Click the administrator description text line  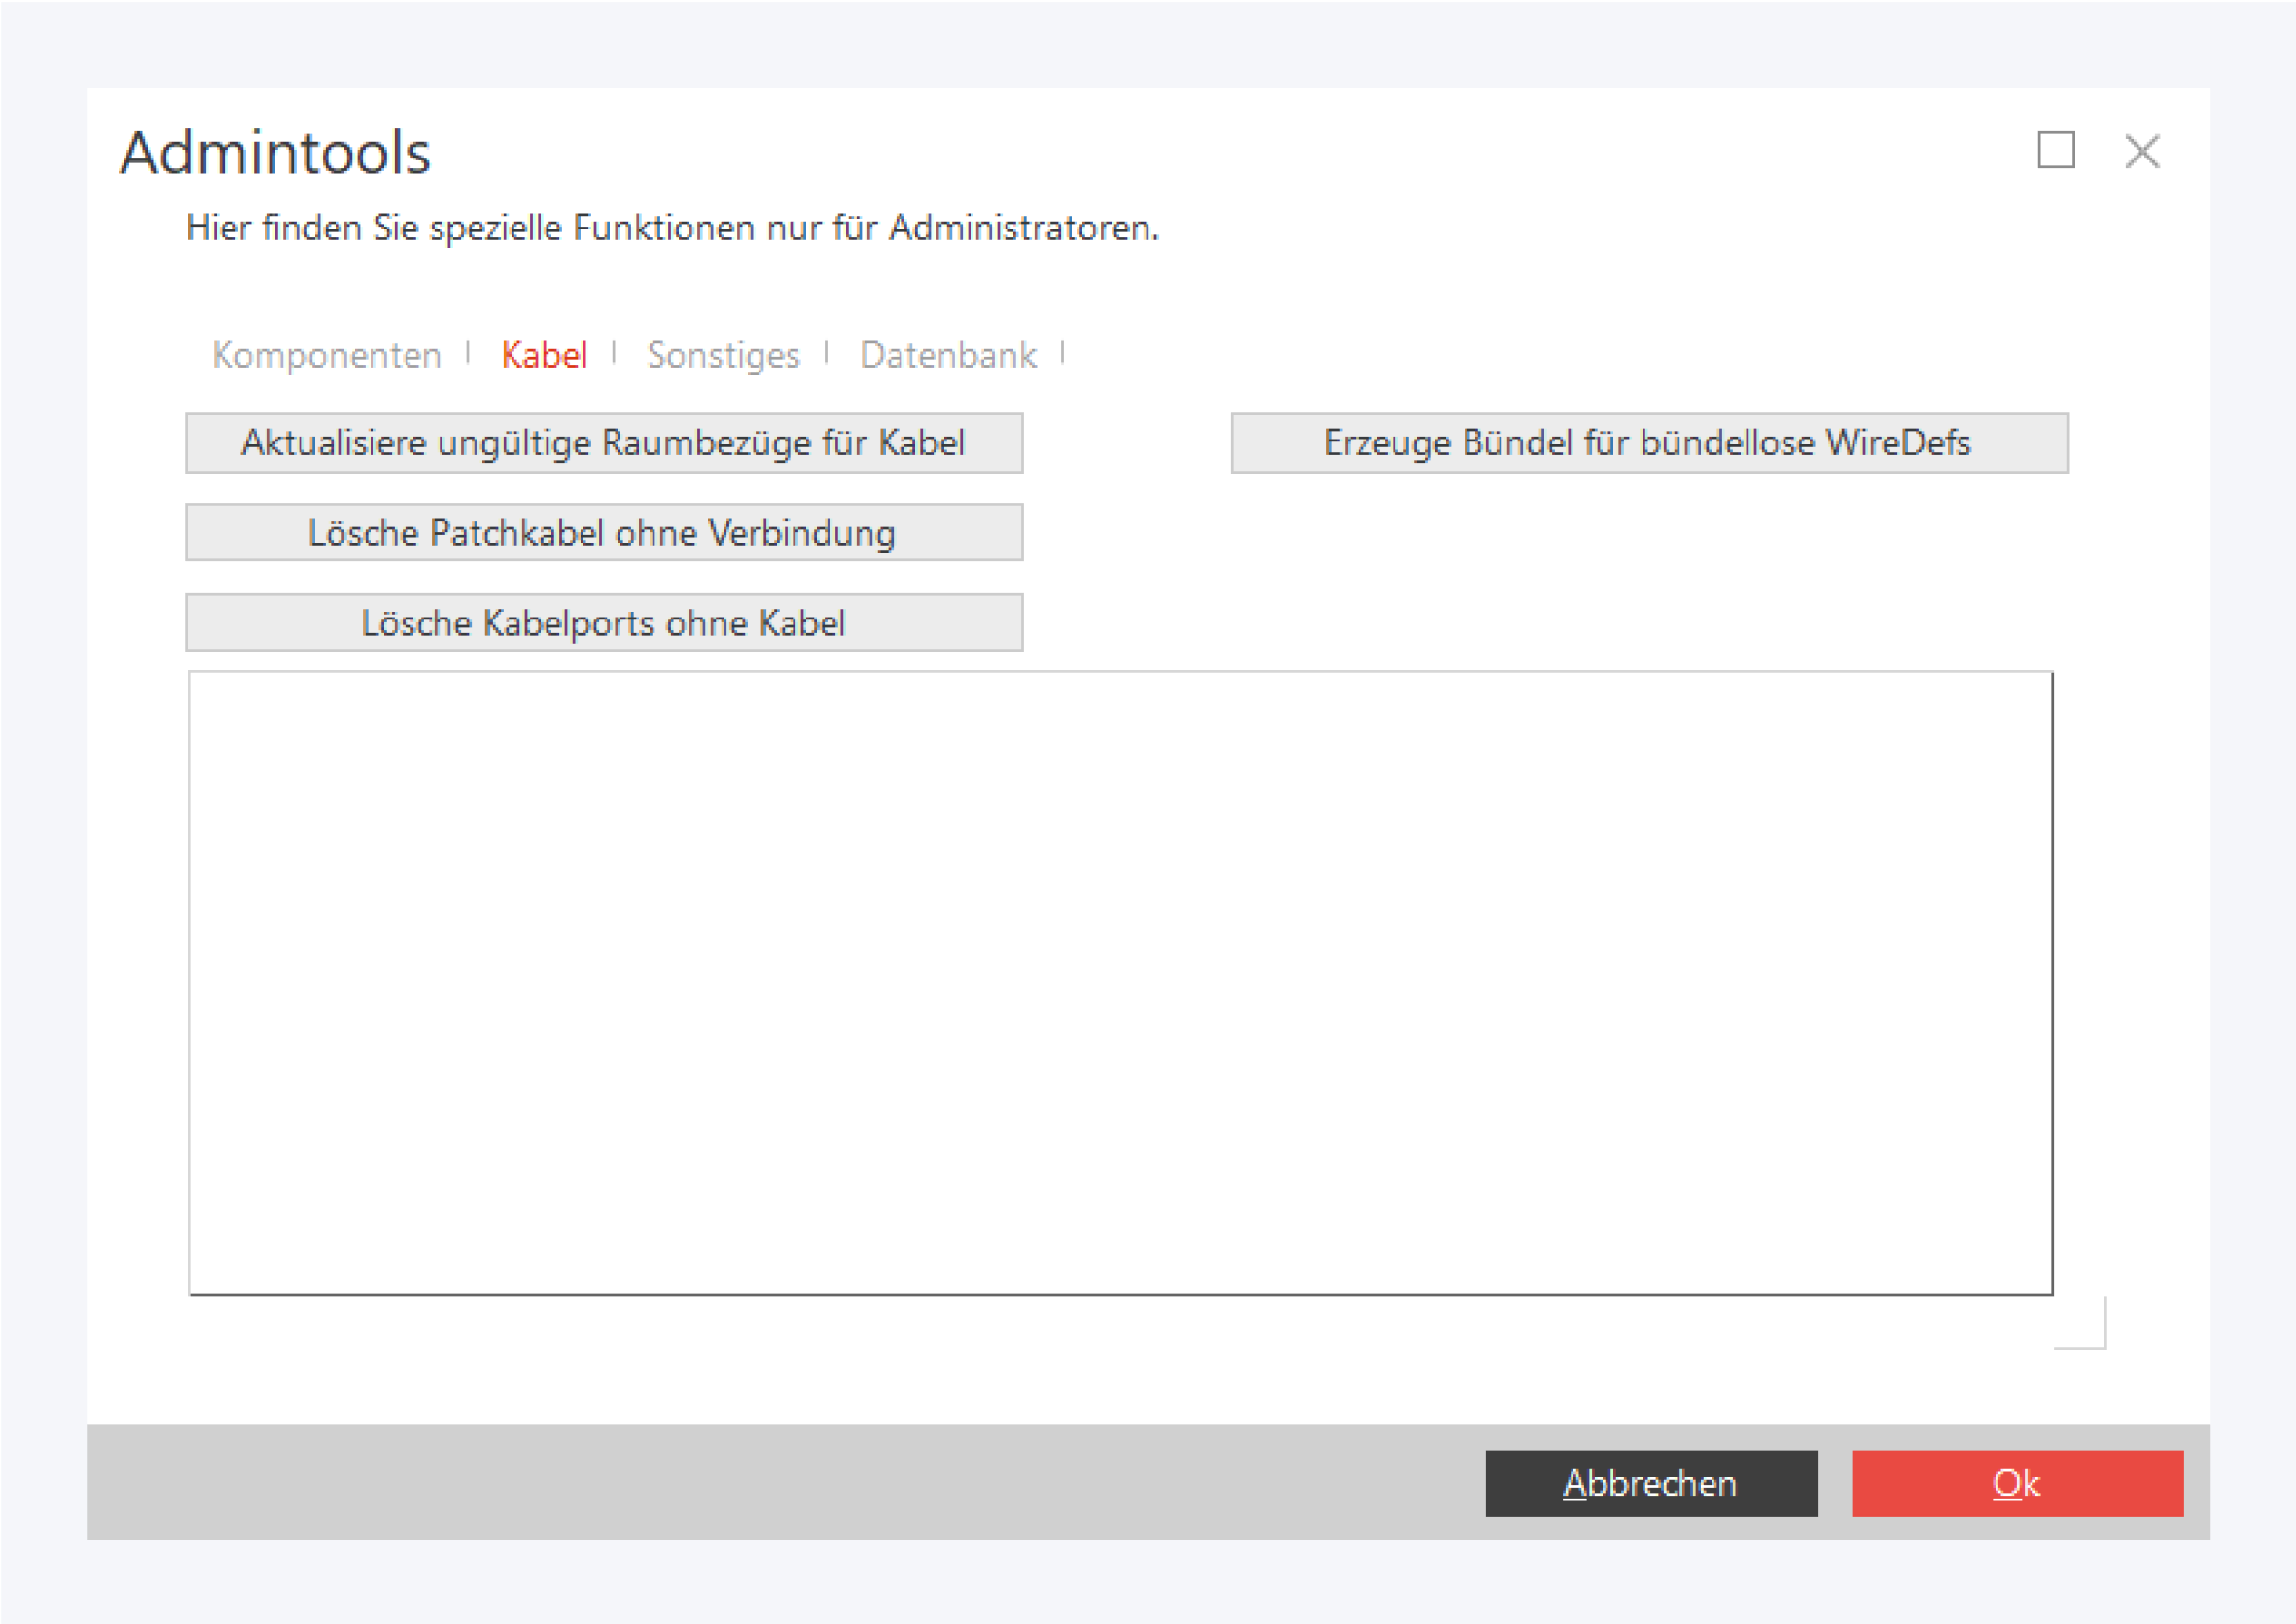(672, 228)
